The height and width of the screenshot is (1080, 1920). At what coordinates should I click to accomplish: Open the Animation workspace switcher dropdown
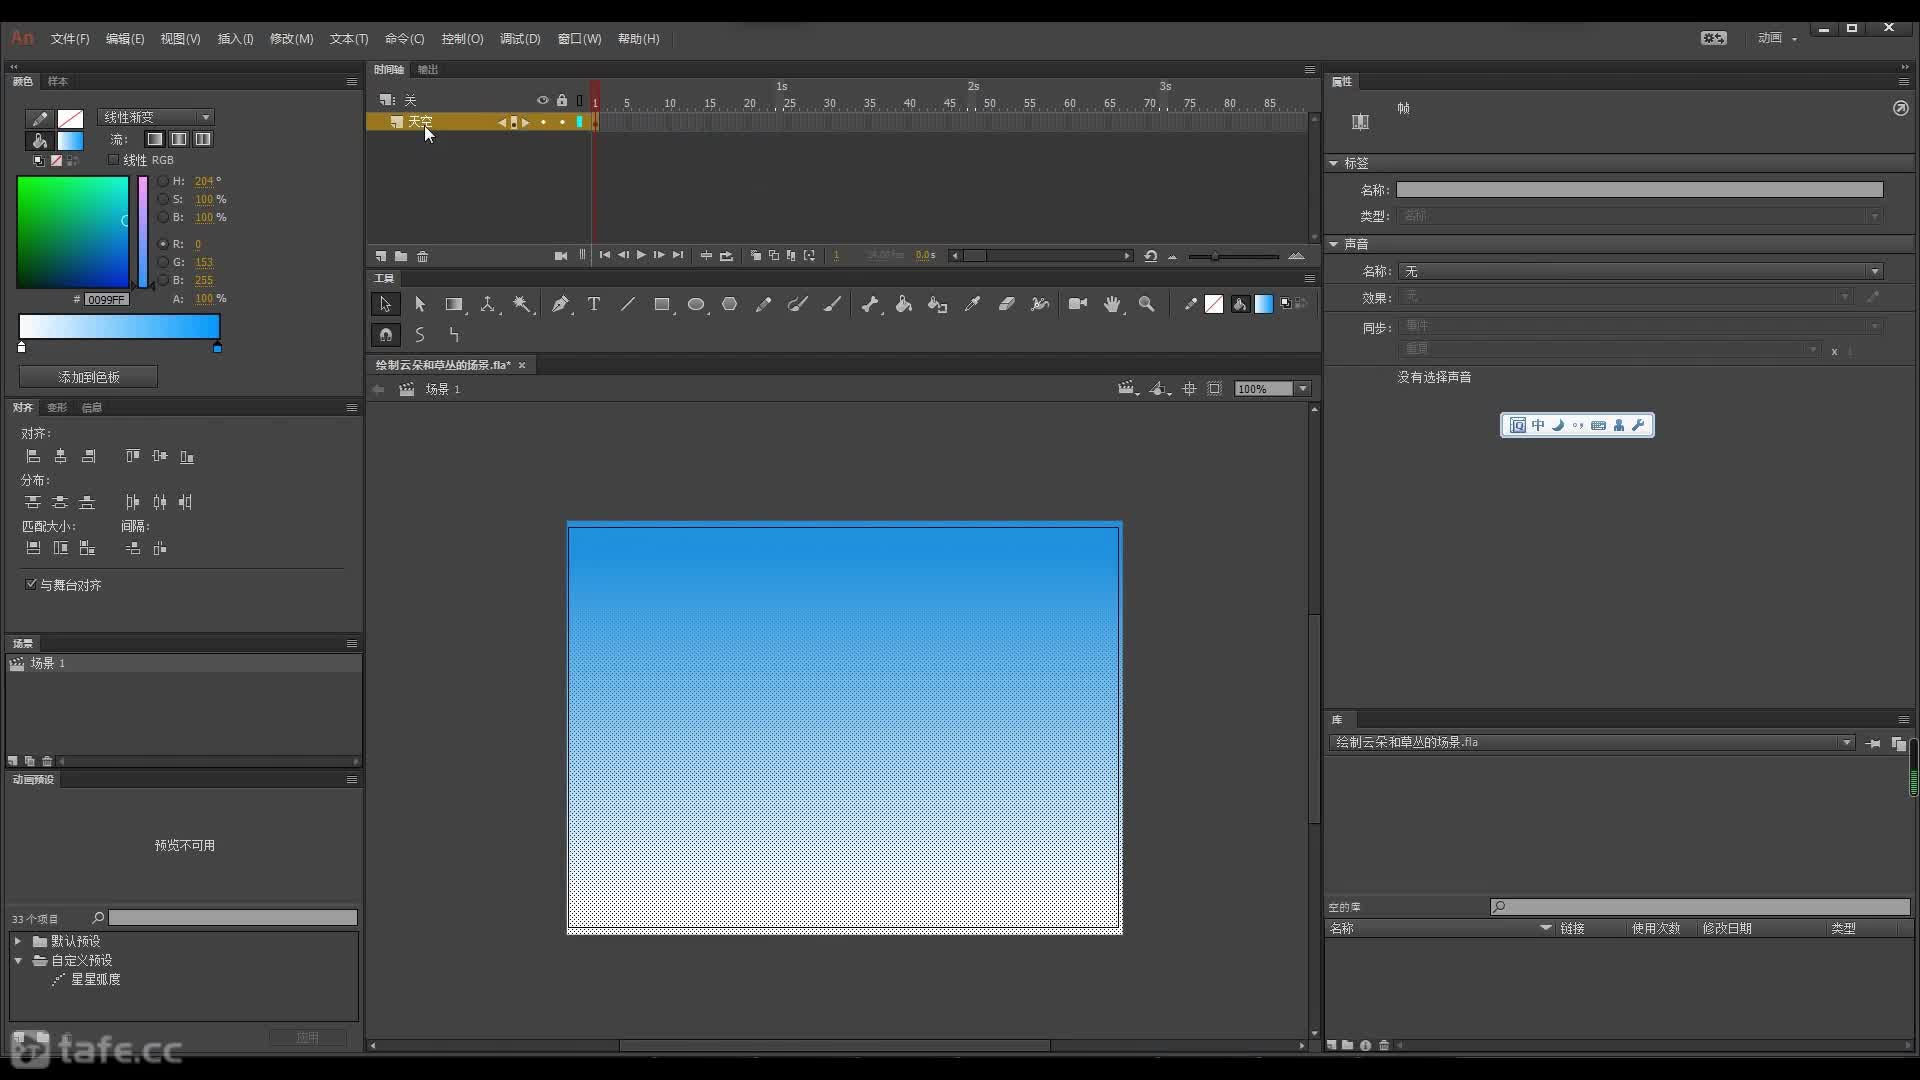coord(1777,38)
